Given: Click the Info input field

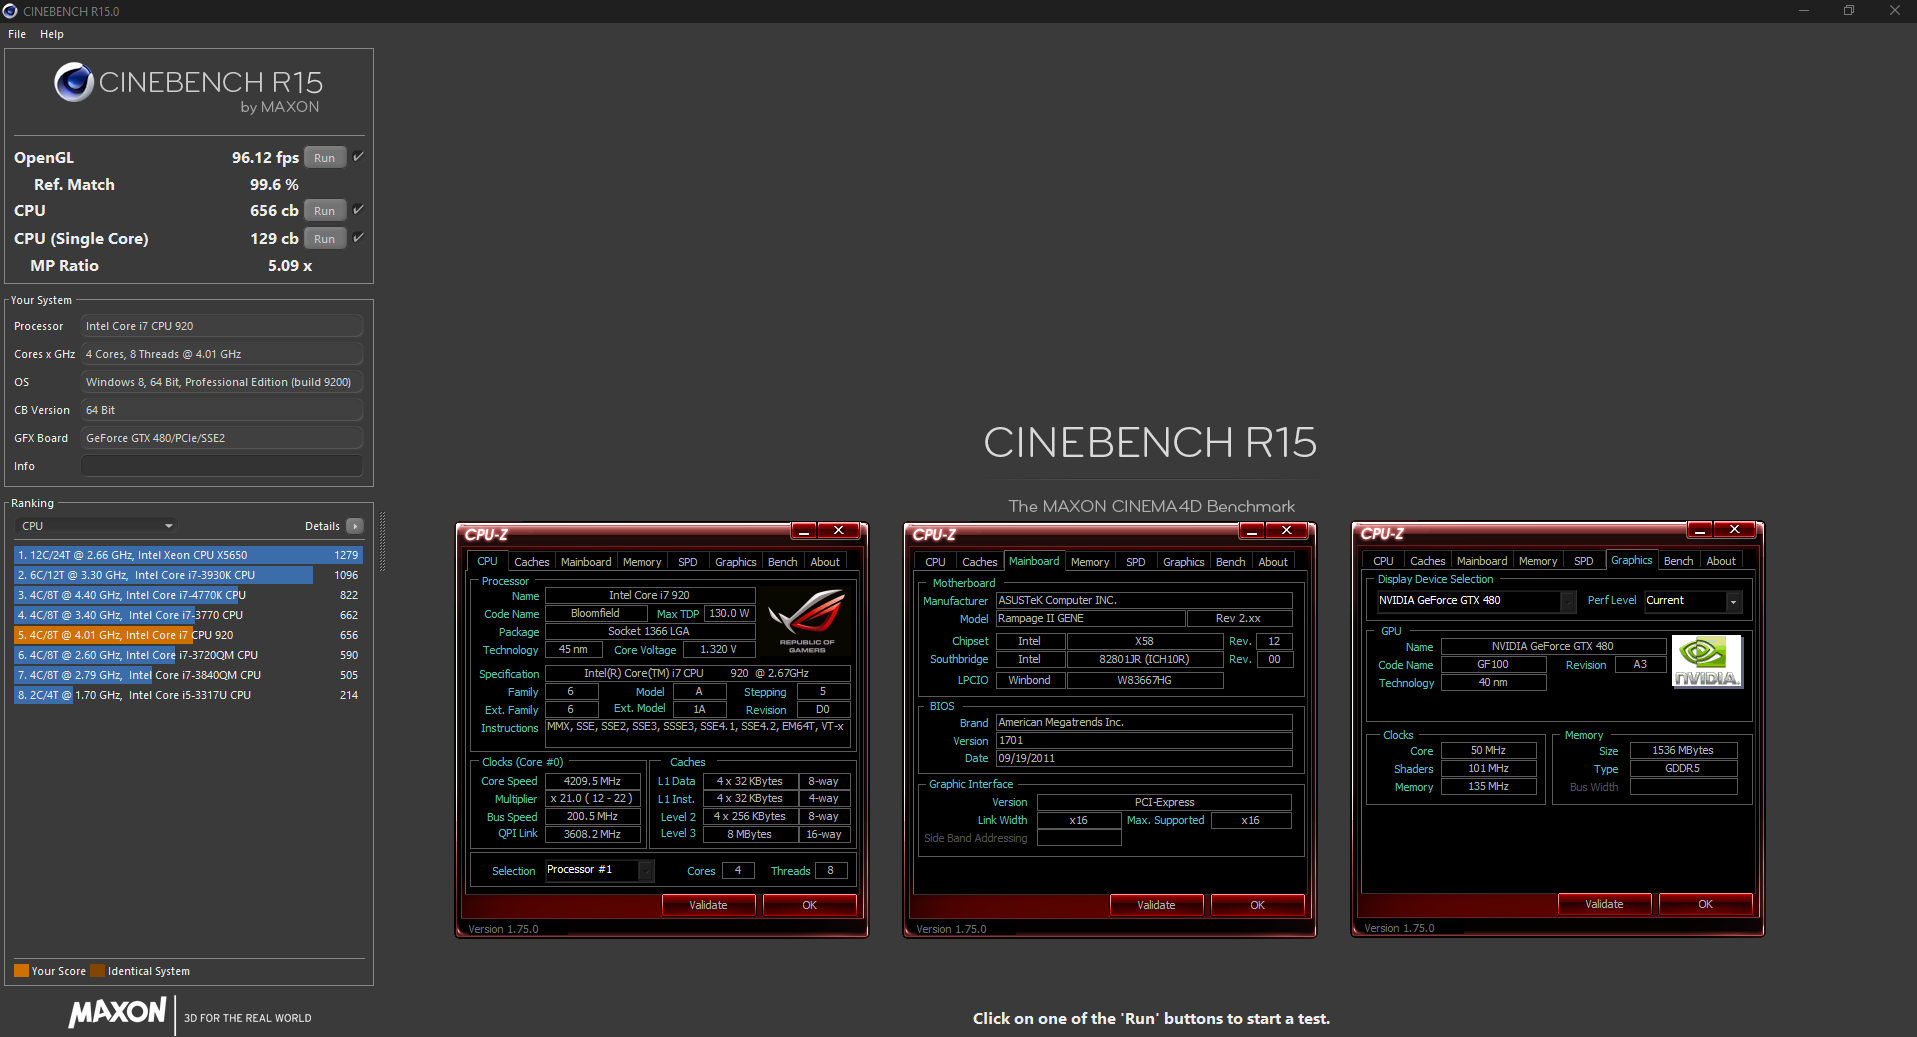Looking at the screenshot, I should point(222,466).
